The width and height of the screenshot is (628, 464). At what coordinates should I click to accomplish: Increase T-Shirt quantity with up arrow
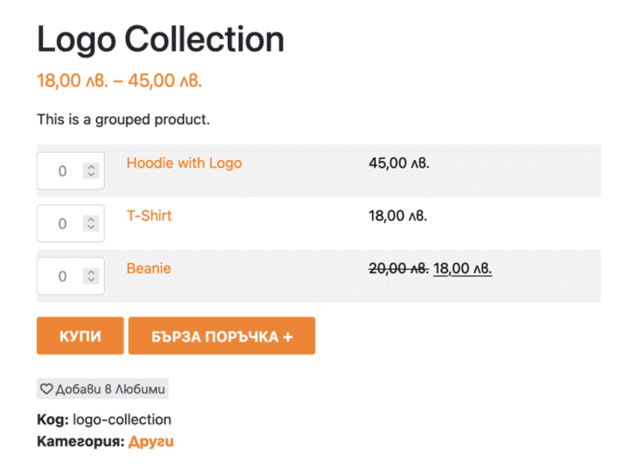[91, 219]
